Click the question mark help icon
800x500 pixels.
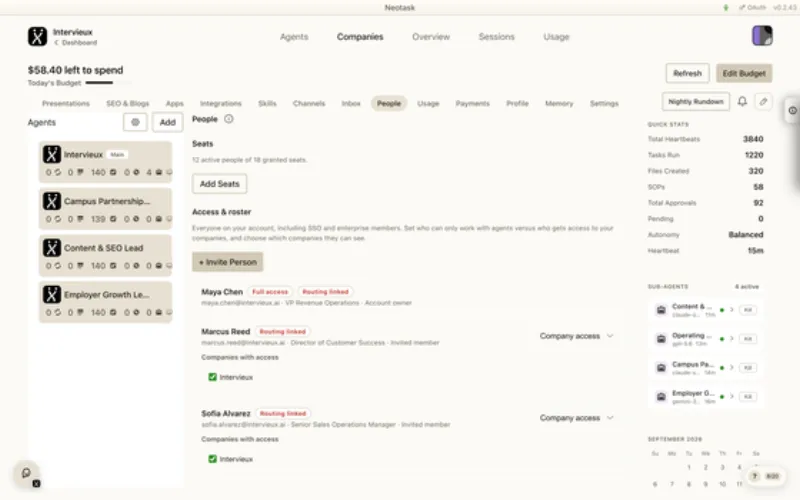click(755, 476)
